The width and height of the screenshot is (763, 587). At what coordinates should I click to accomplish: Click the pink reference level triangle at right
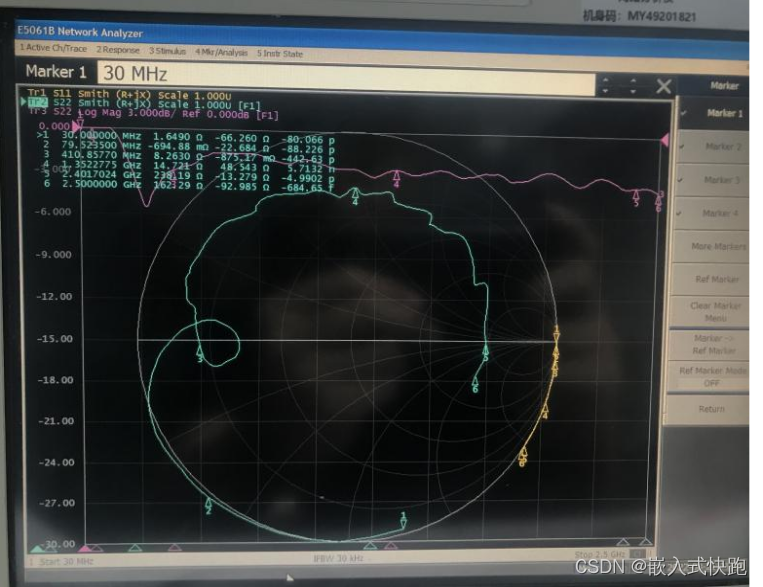(664, 140)
